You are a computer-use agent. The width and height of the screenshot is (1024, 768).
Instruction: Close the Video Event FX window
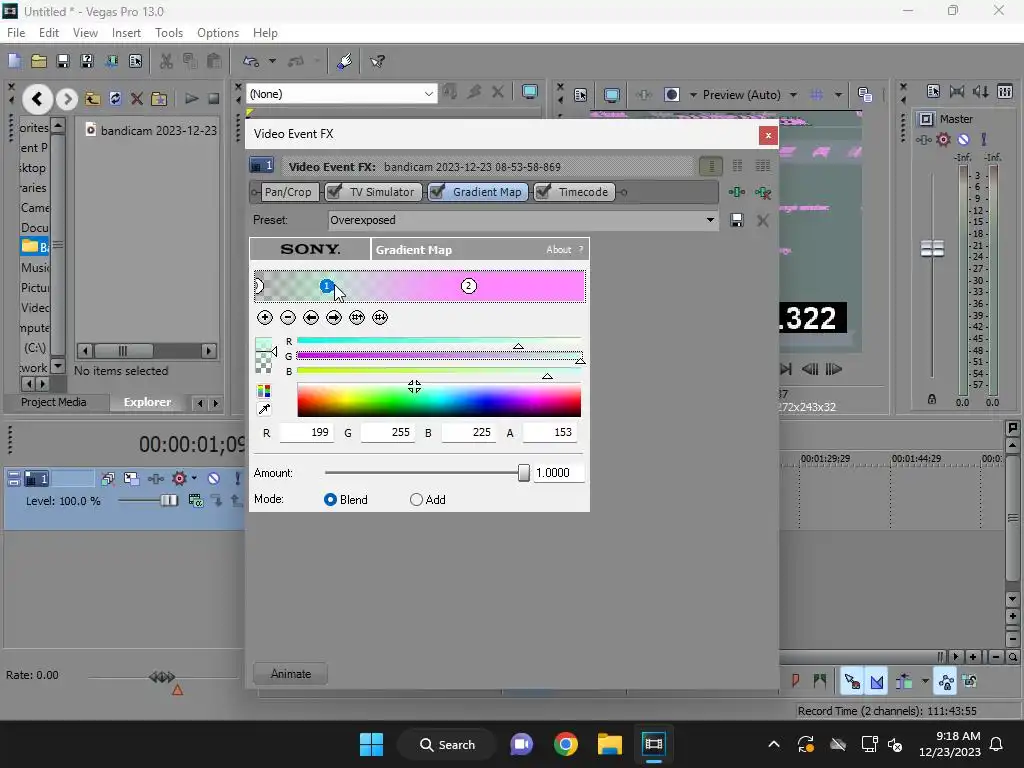pyautogui.click(x=768, y=135)
